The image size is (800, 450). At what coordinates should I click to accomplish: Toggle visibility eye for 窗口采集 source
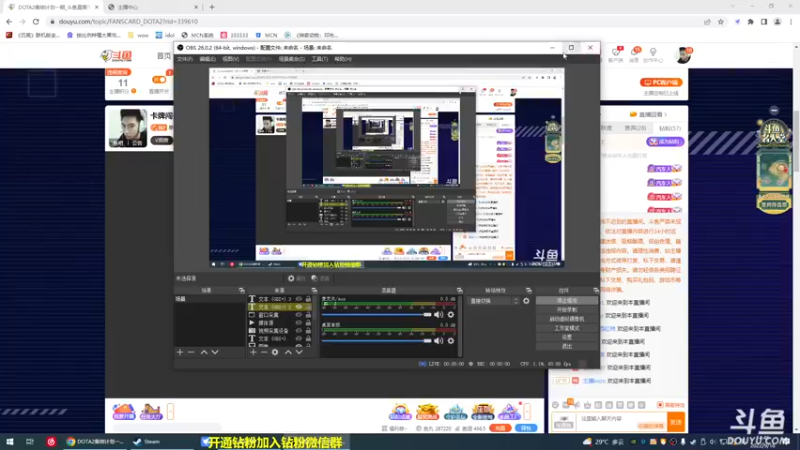point(298,315)
